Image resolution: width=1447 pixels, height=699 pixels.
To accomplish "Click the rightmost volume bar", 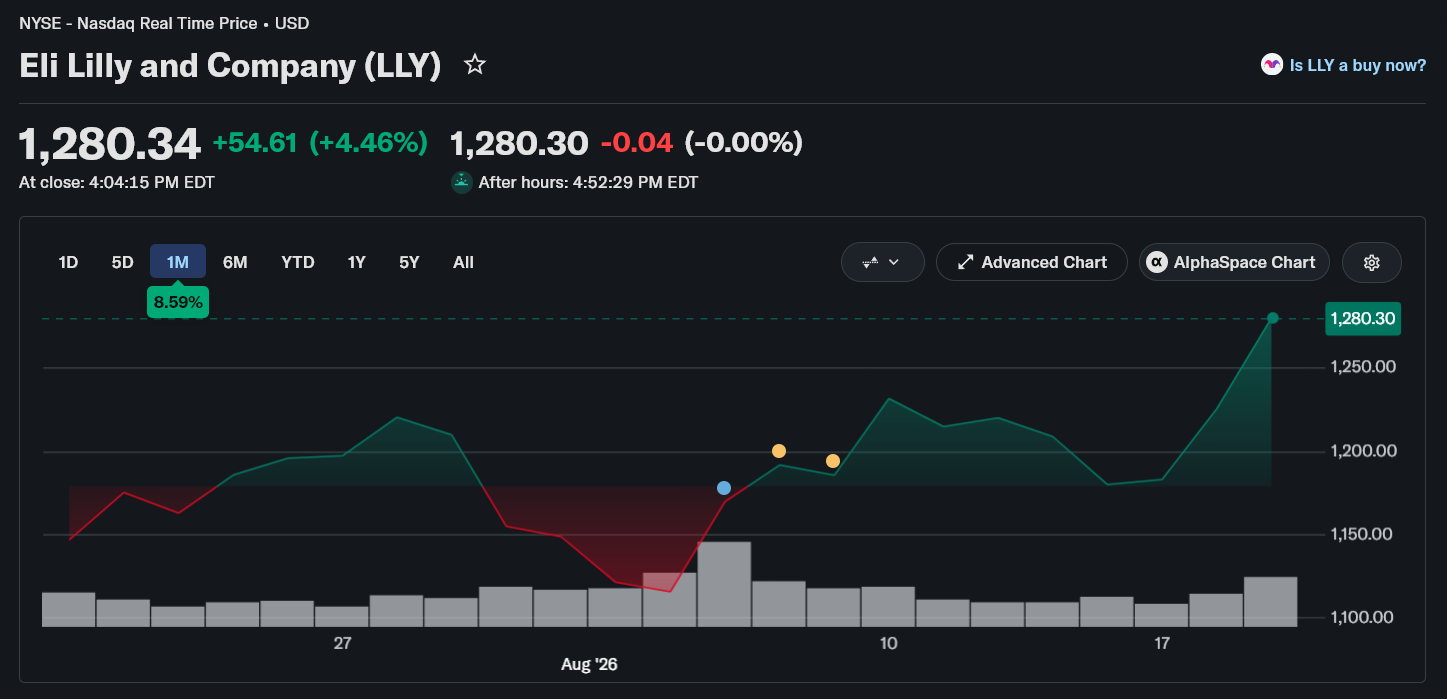I will click(1270, 602).
